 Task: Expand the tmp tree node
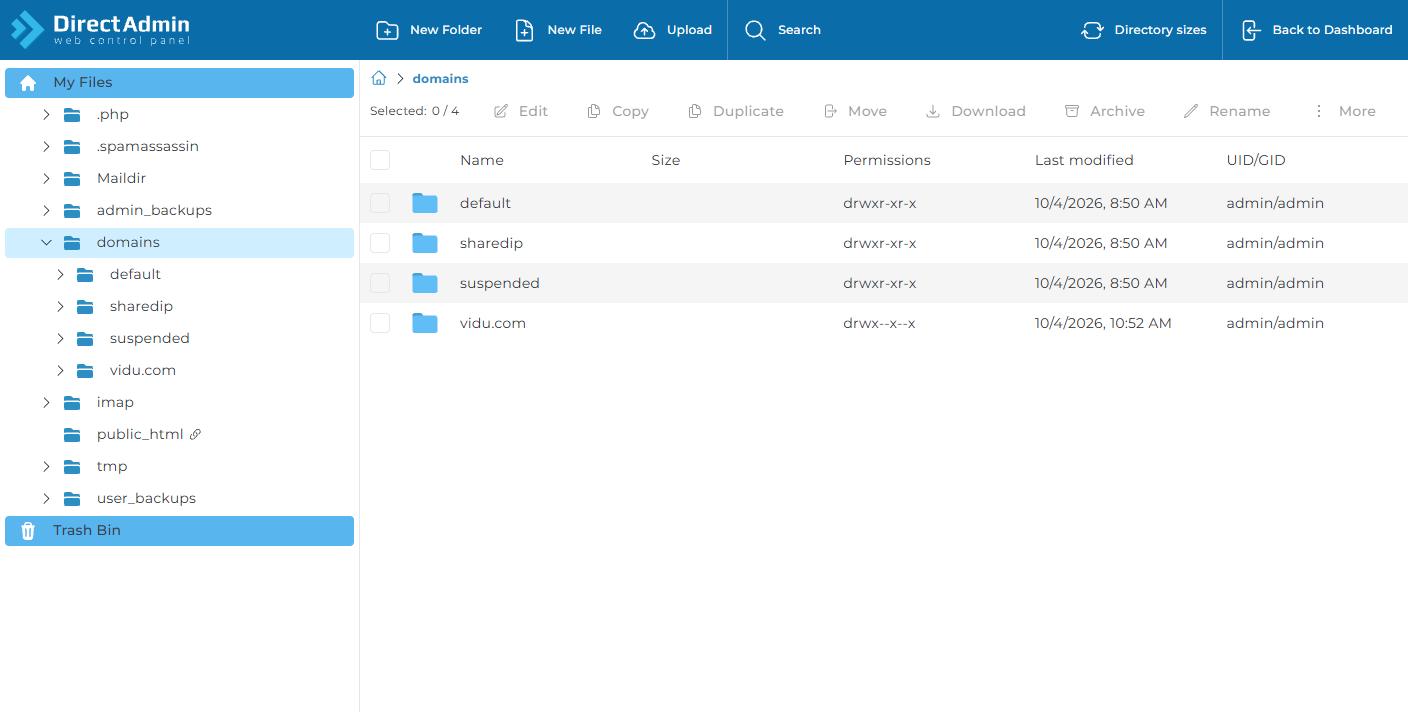coord(46,467)
